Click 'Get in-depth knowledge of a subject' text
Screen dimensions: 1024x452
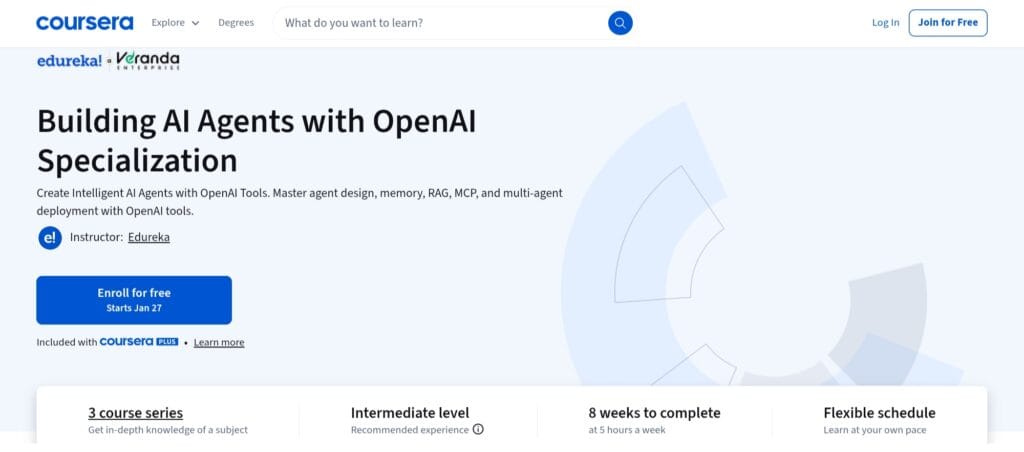pos(168,430)
